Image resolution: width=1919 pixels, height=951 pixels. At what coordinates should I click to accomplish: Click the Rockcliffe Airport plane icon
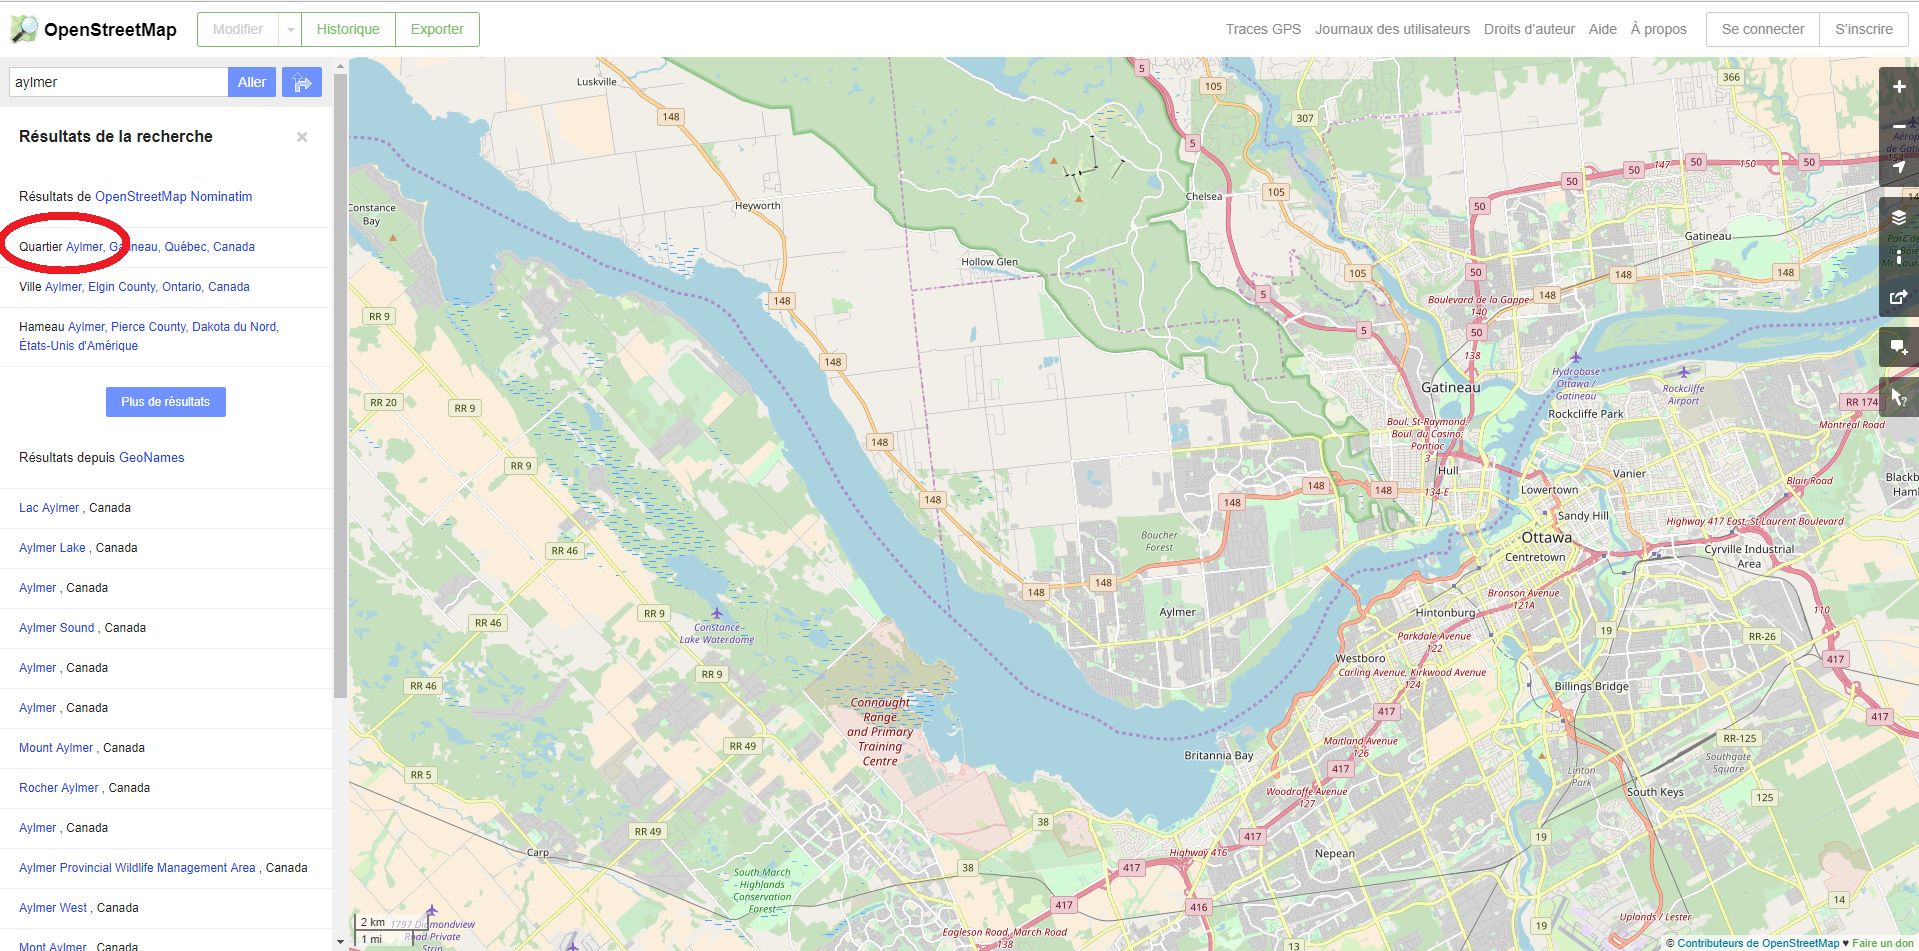click(1683, 372)
